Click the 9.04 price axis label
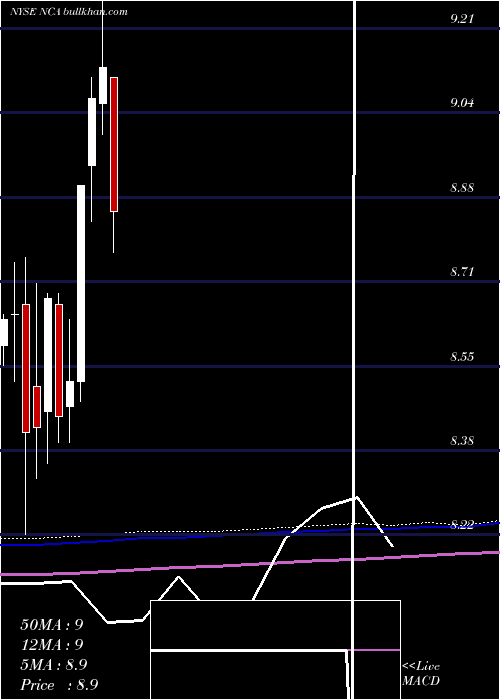 (462, 103)
